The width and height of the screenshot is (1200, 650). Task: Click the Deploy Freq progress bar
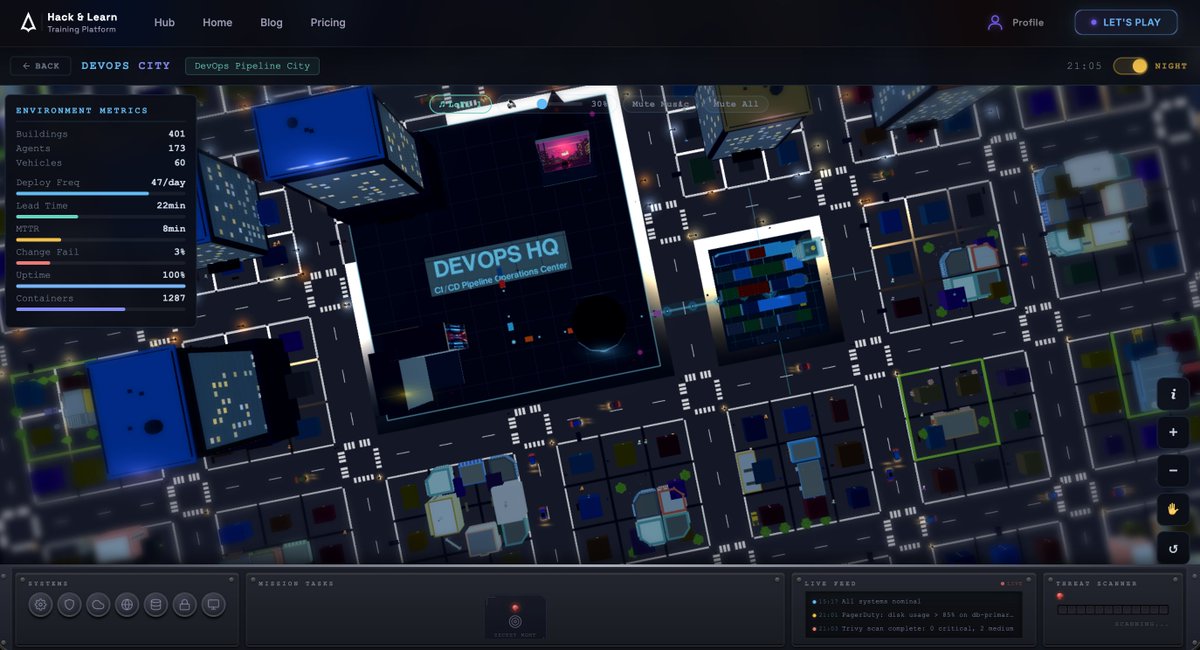(x=100, y=194)
